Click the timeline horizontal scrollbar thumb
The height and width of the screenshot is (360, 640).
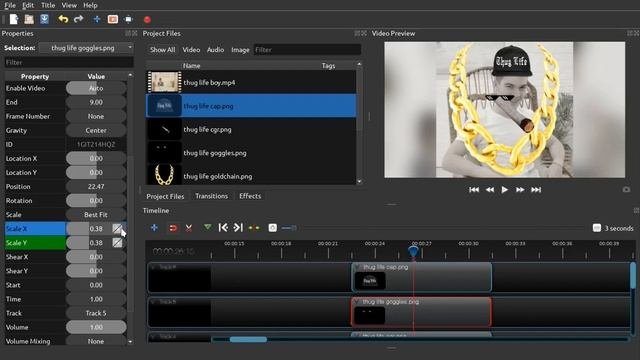click(248, 339)
